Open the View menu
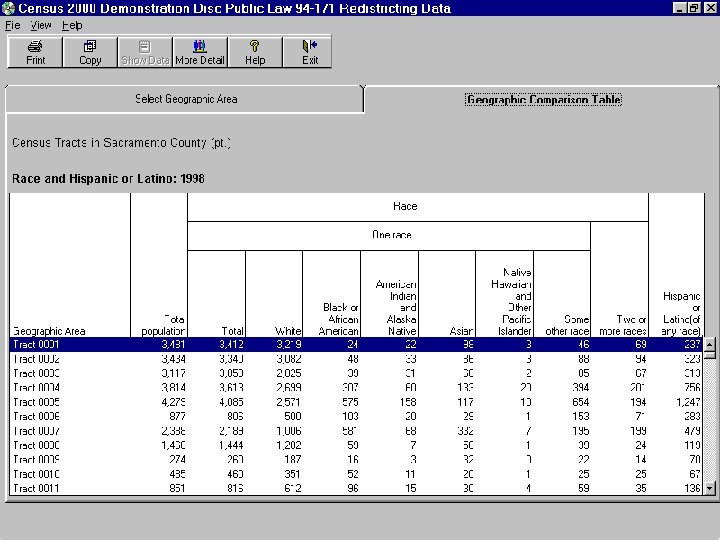Image resolution: width=720 pixels, height=540 pixels. 41,26
